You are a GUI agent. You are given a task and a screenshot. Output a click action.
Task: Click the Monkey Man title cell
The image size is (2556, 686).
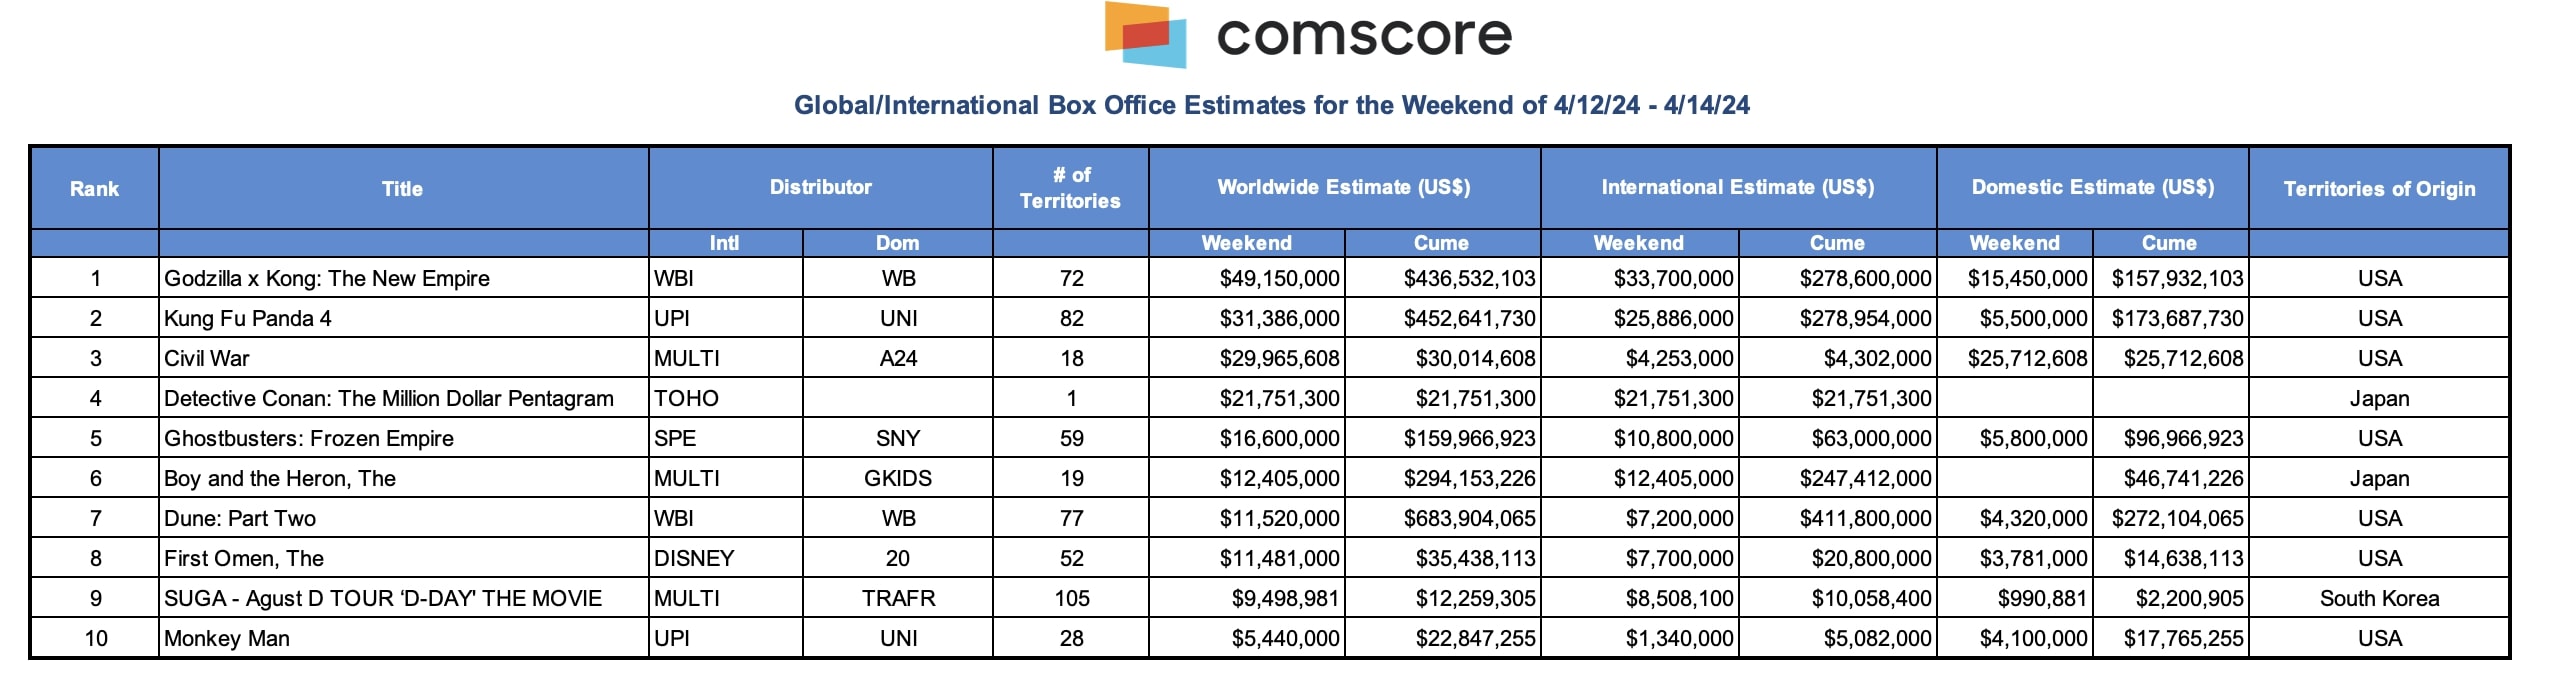[x=227, y=639]
